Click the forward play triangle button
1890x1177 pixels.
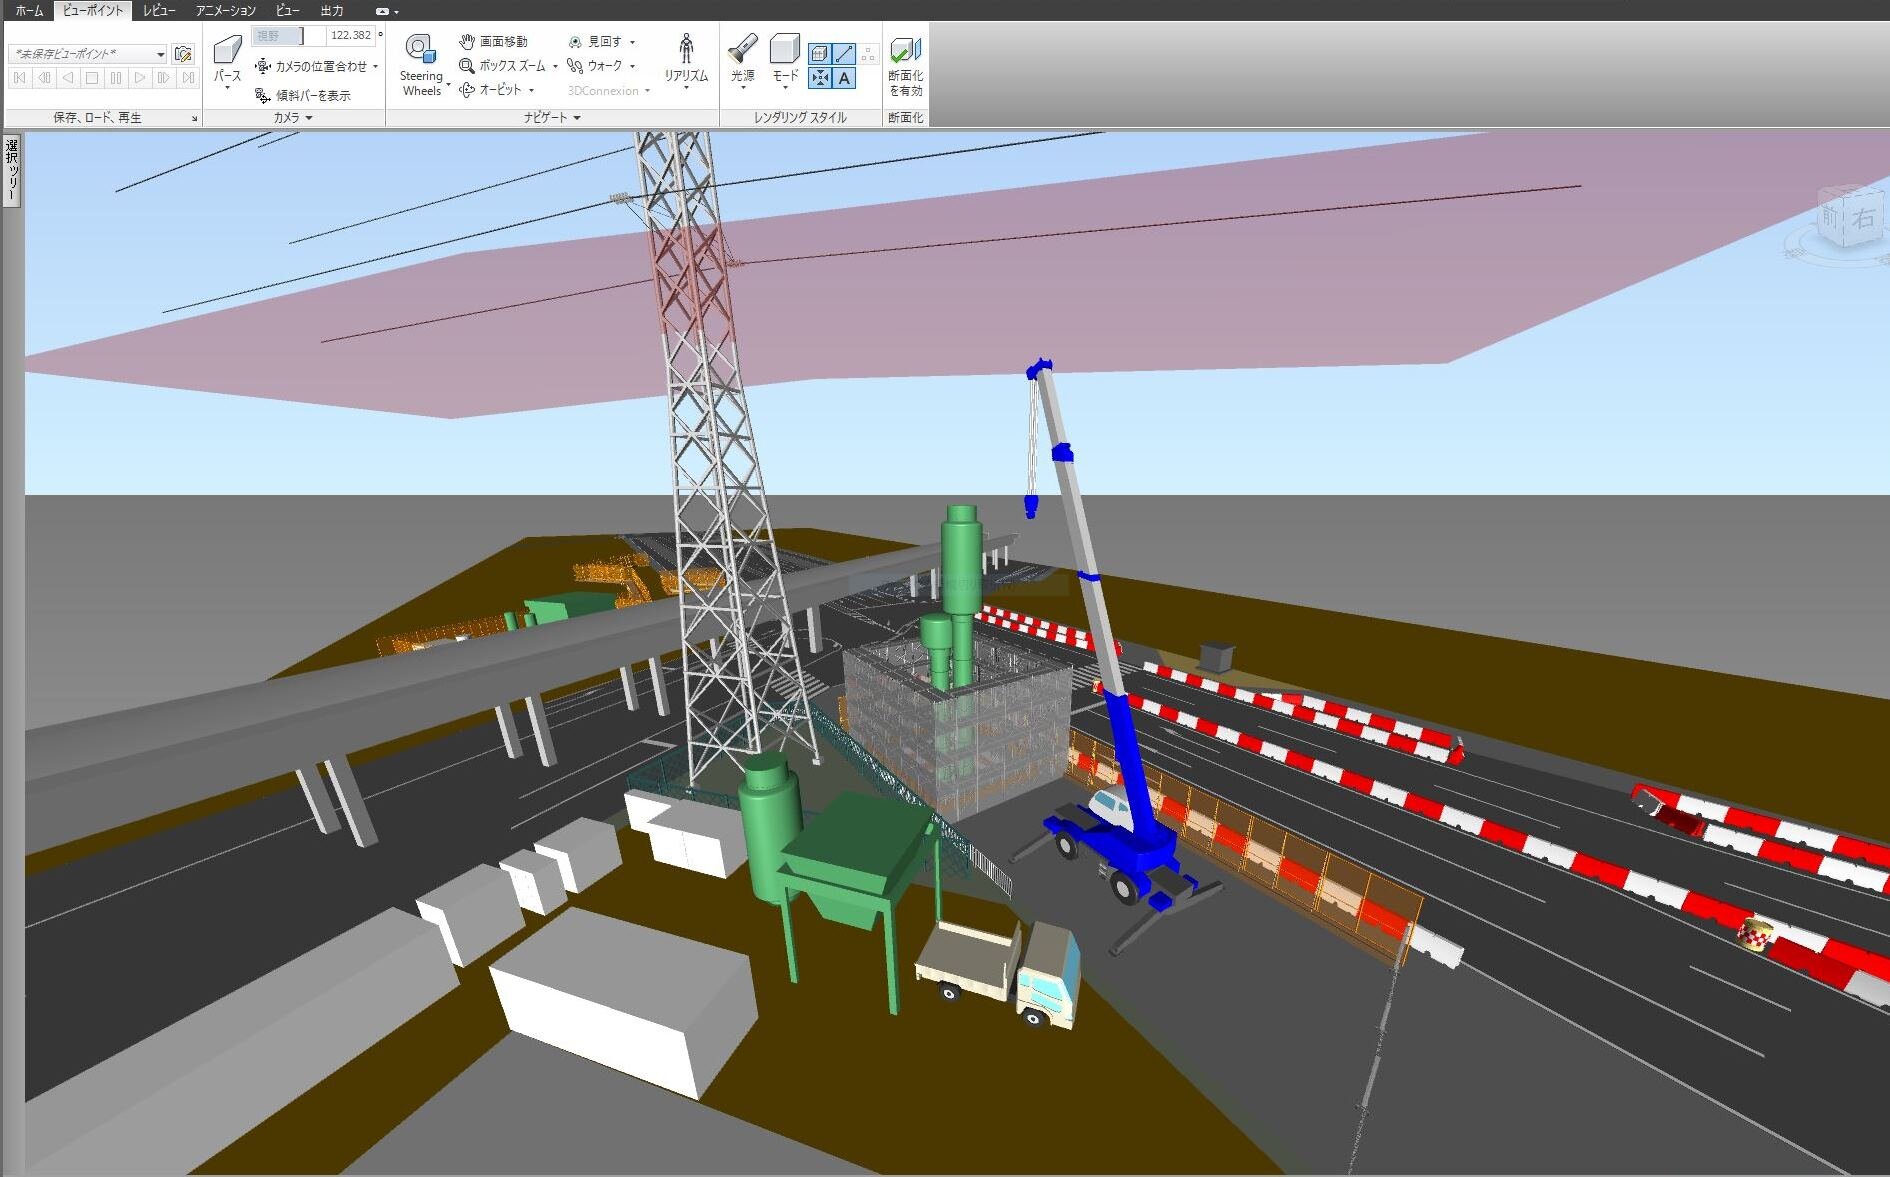(x=140, y=78)
